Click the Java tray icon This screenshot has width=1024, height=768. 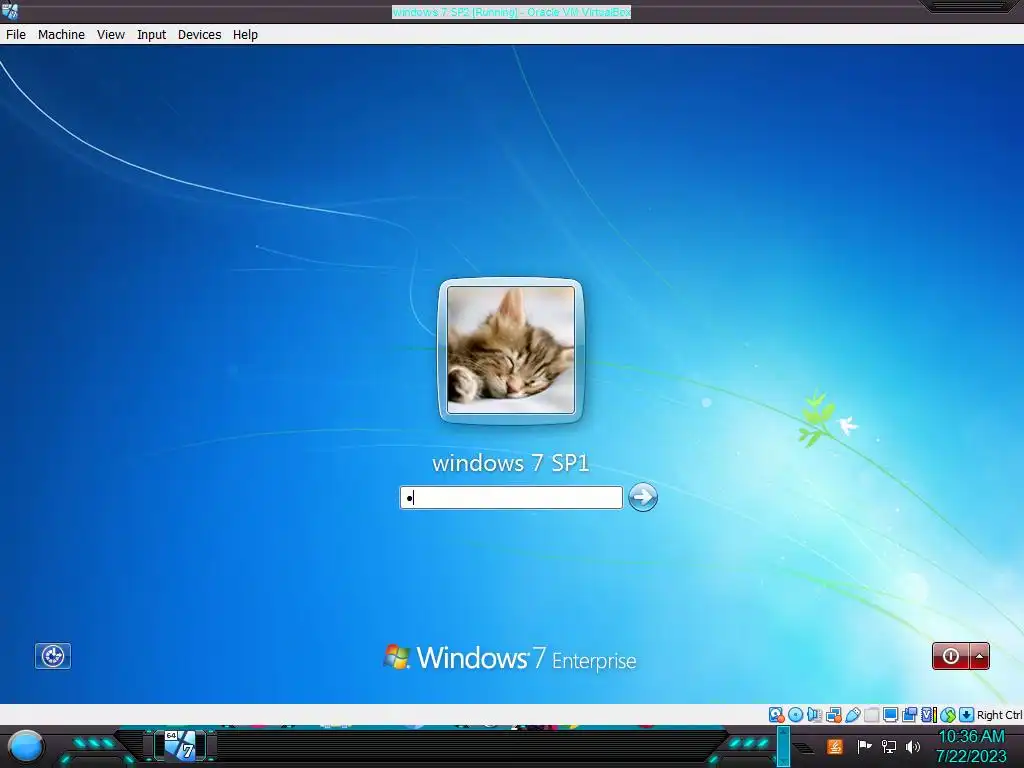click(x=835, y=746)
